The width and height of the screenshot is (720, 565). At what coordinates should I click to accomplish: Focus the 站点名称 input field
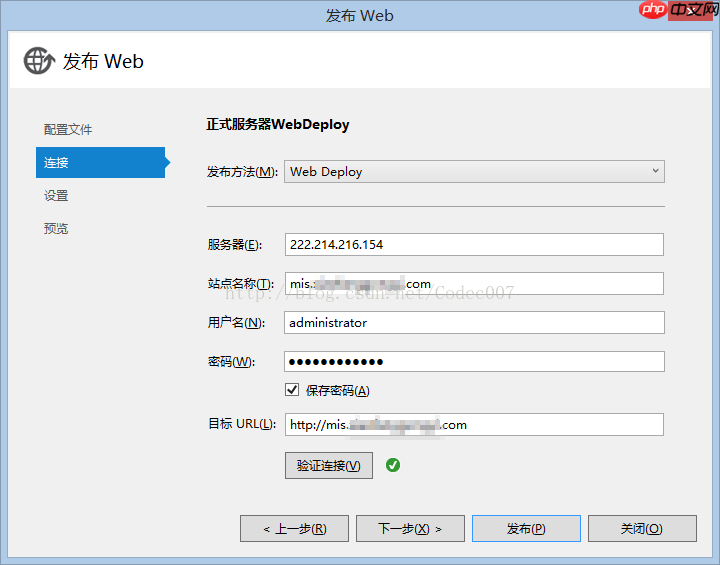[x=474, y=283]
